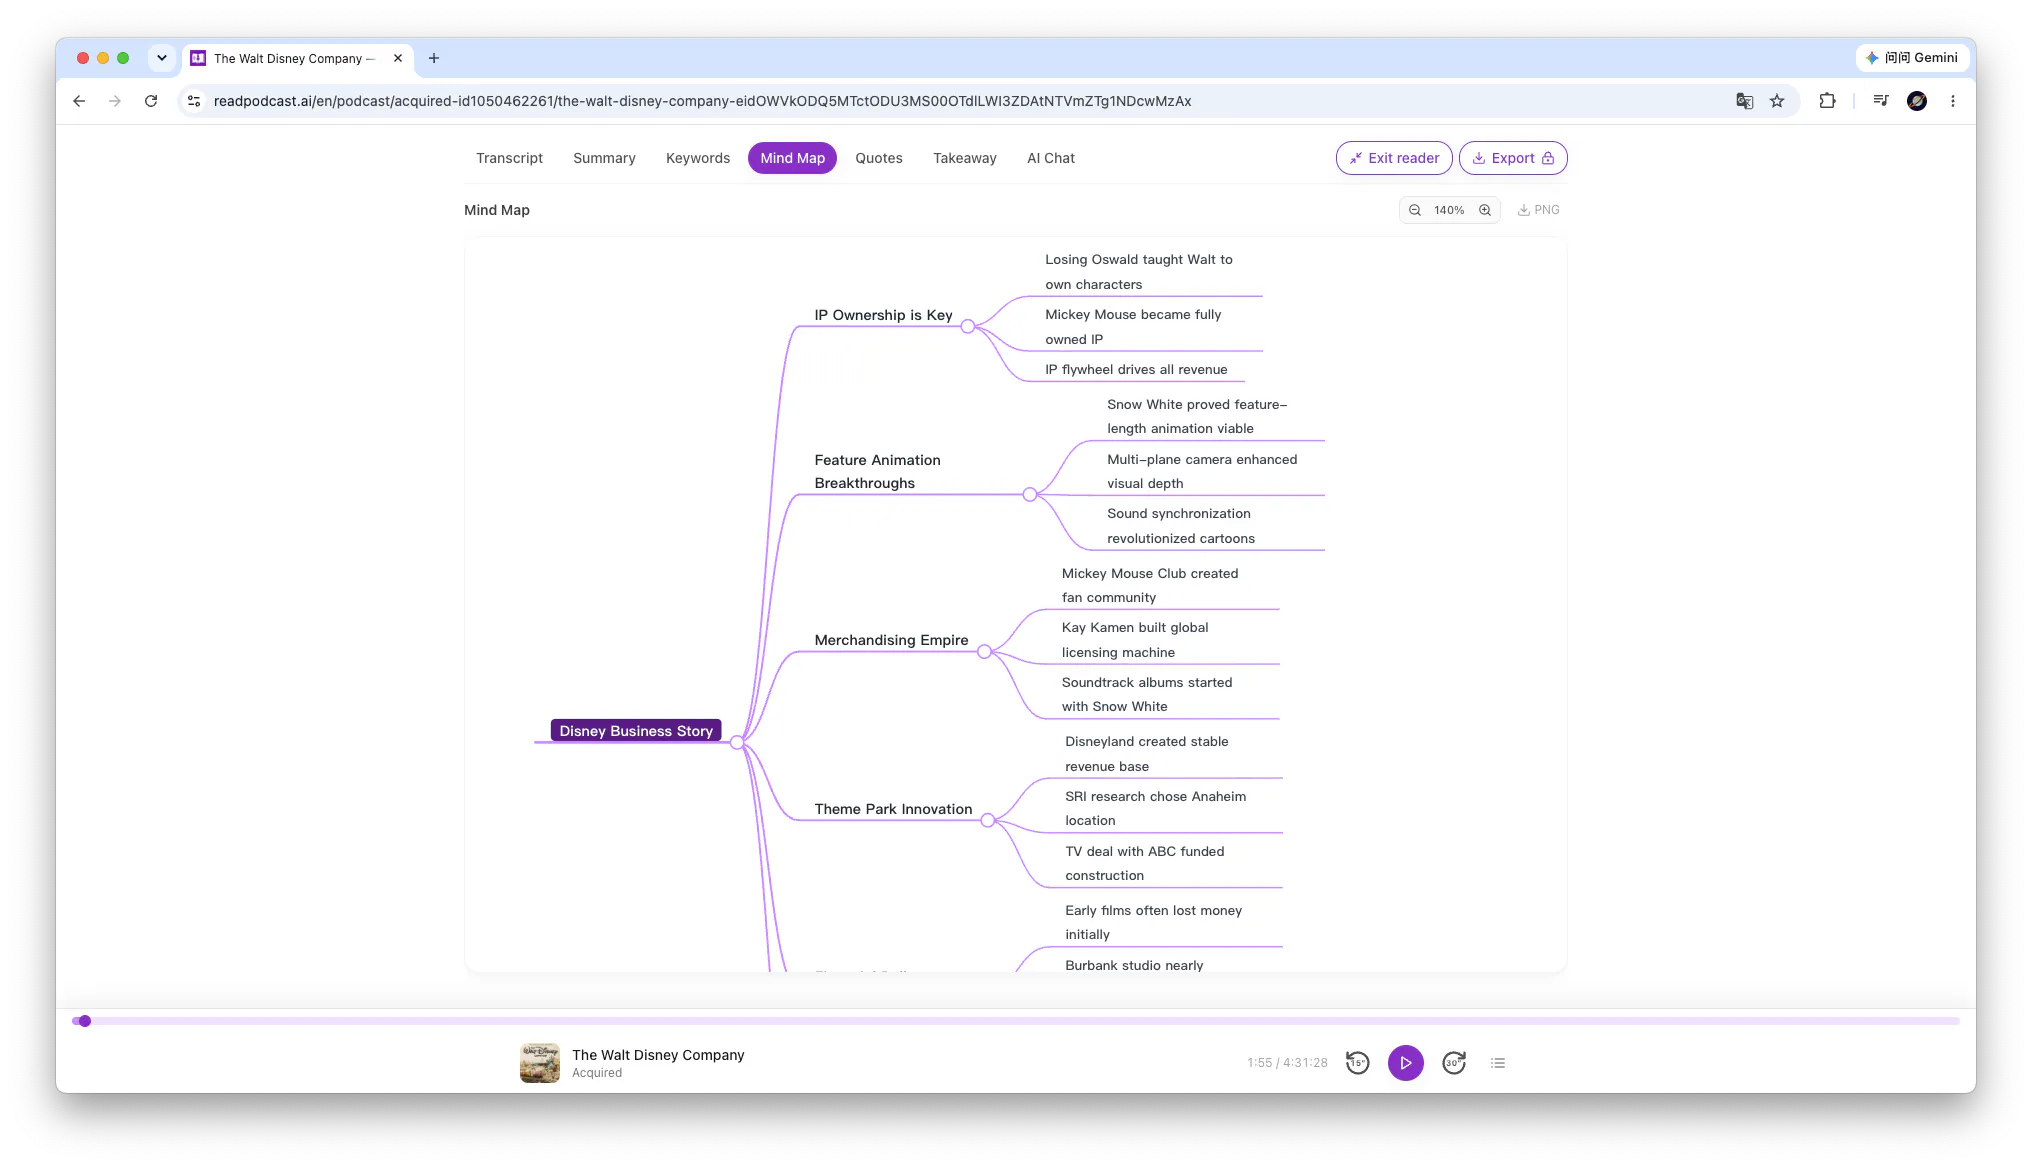Click 'Kay Kamen built global licensing machine'
Screen dimensions: 2032x1167
coord(1134,640)
